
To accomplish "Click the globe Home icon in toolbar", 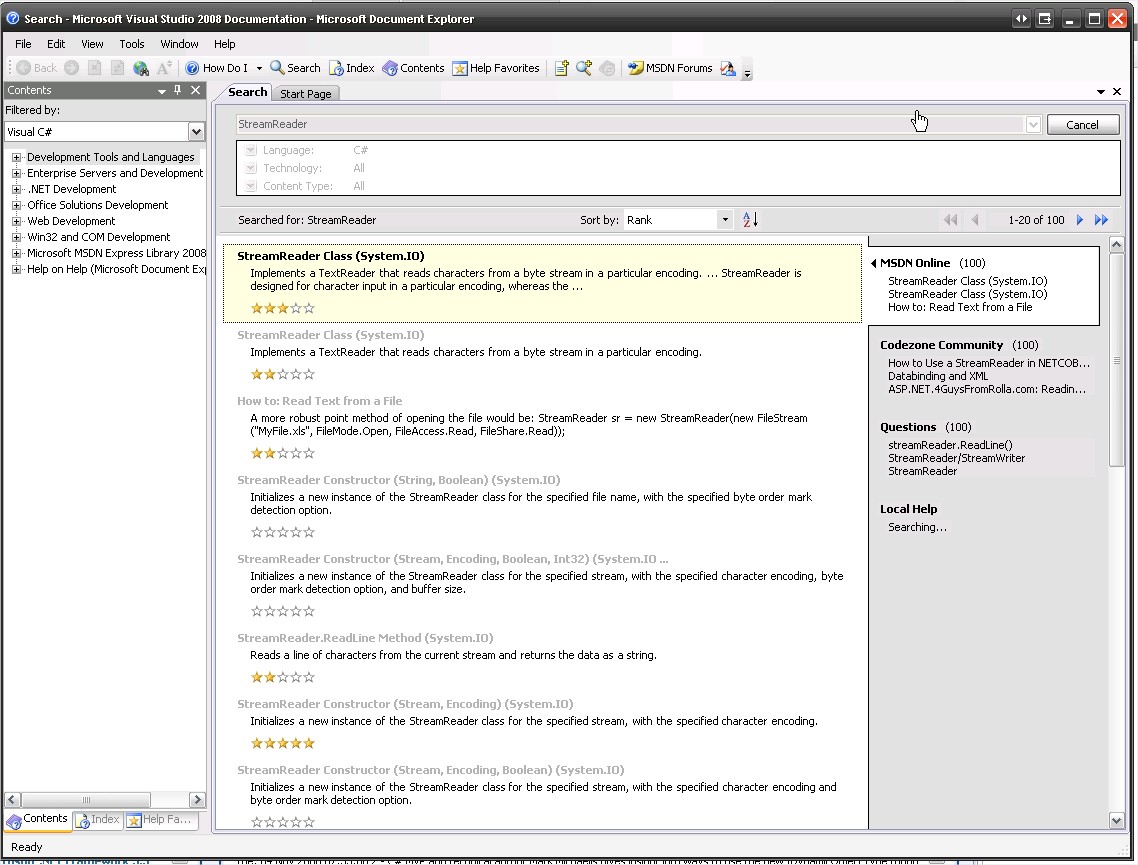I will tap(141, 68).
